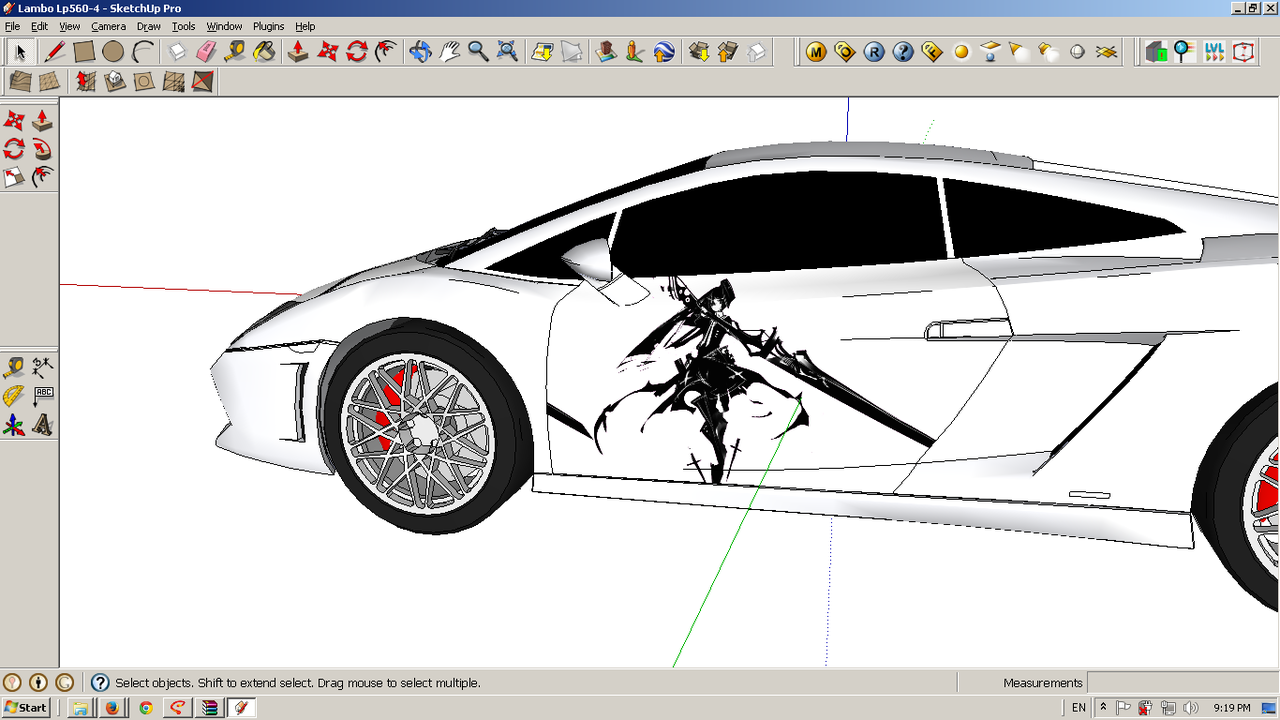Choose Move tool in top toolbar
The image size is (1280, 720).
click(x=328, y=51)
